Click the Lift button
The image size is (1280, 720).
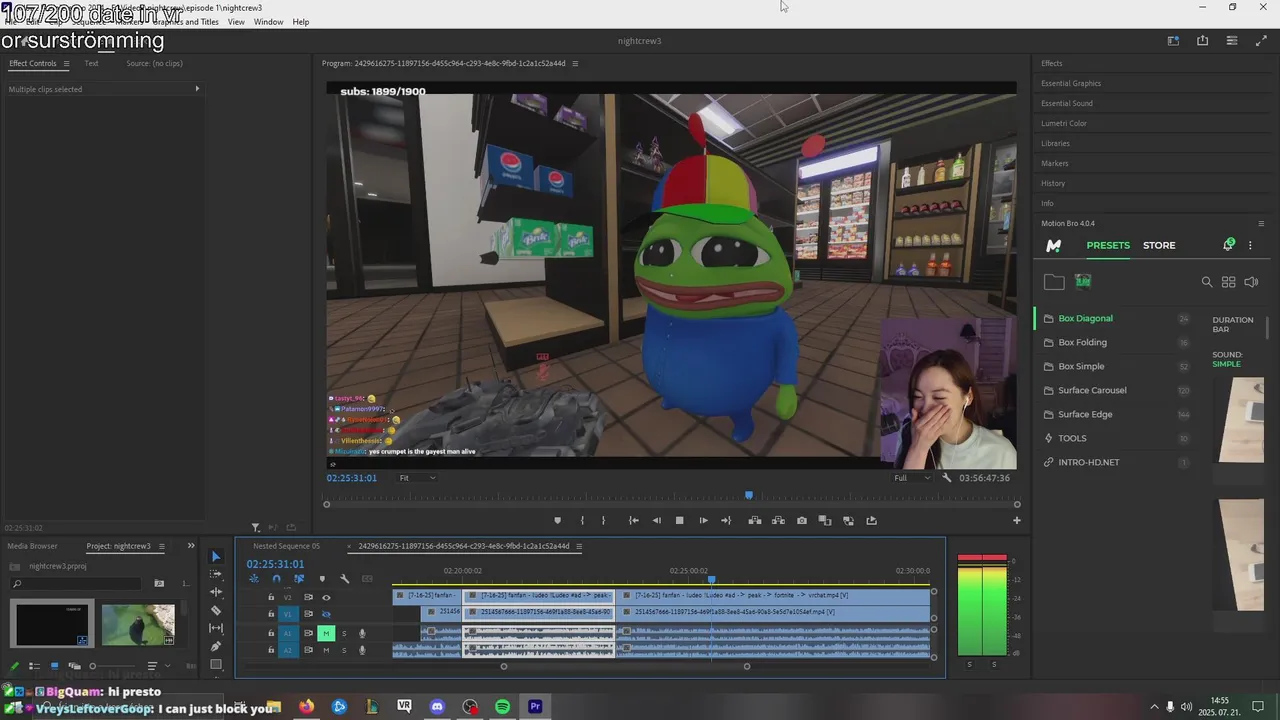tap(755, 520)
